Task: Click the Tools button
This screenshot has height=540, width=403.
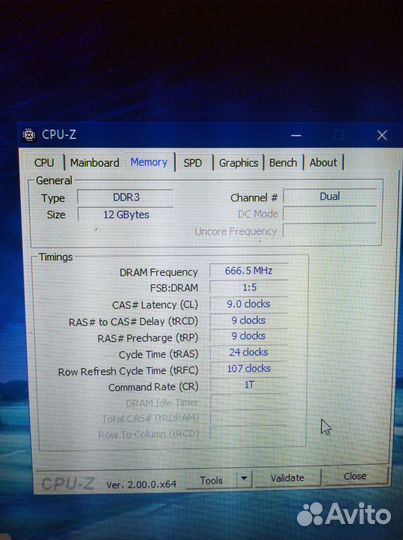Action: pyautogui.click(x=211, y=480)
